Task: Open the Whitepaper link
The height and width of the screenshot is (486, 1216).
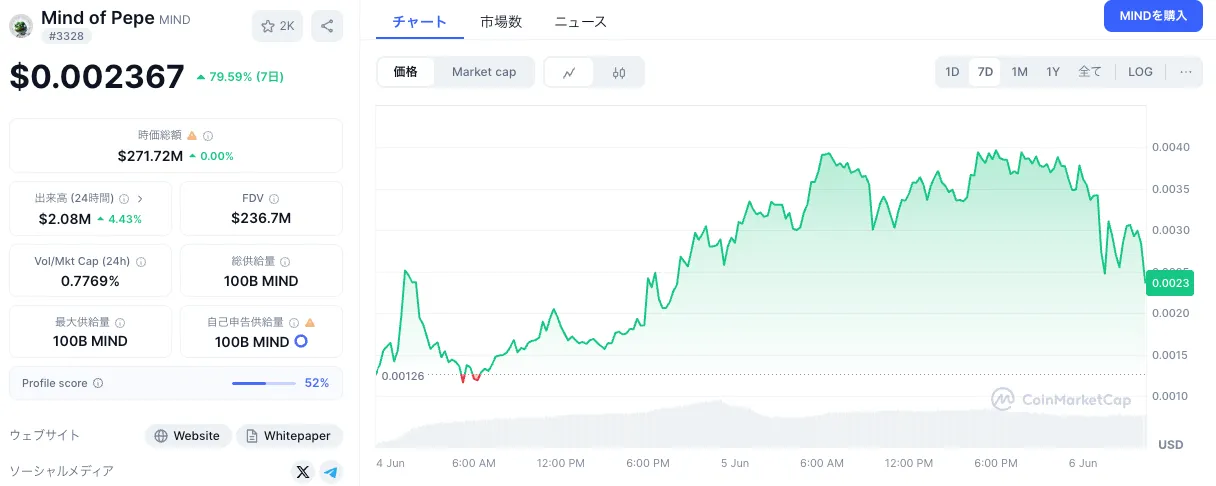Action: pyautogui.click(x=290, y=436)
